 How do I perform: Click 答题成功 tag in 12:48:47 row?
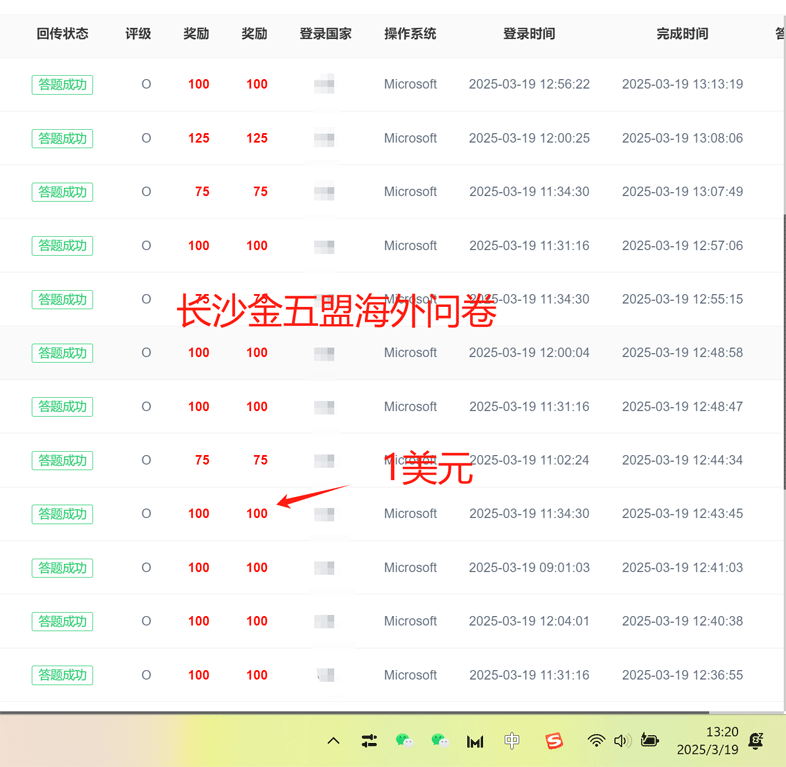(x=62, y=407)
